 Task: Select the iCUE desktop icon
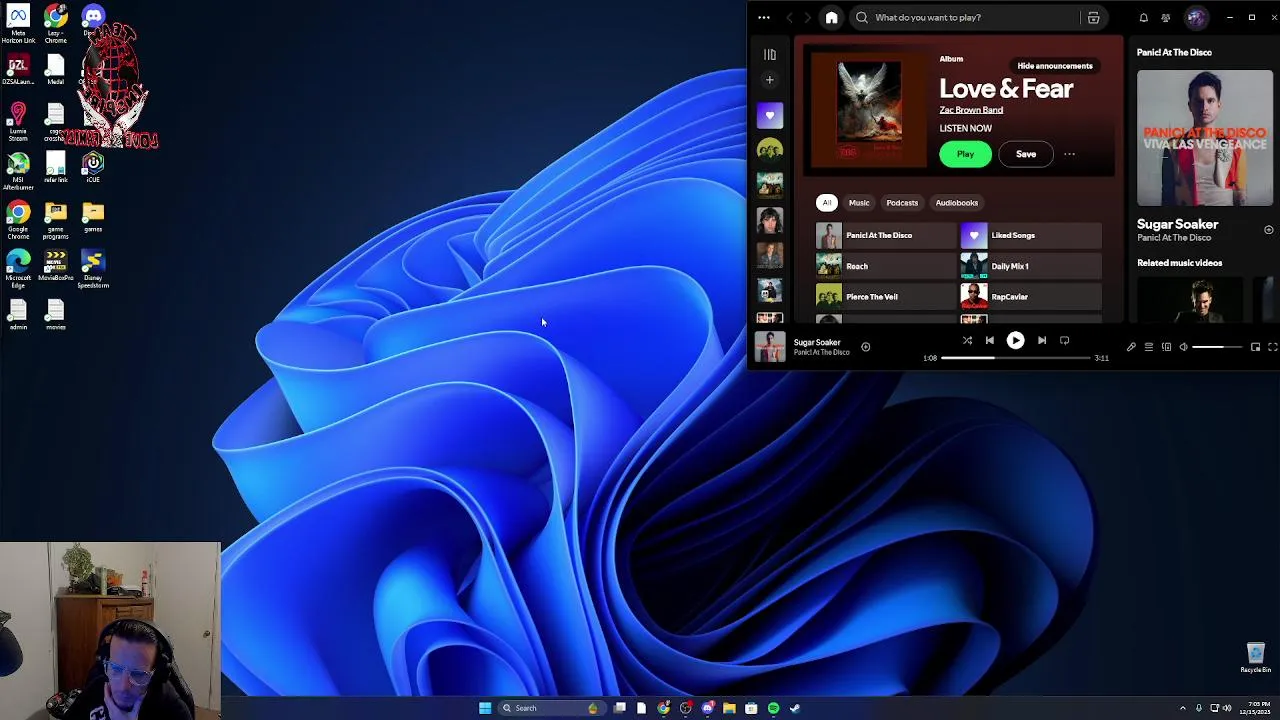[x=93, y=167]
